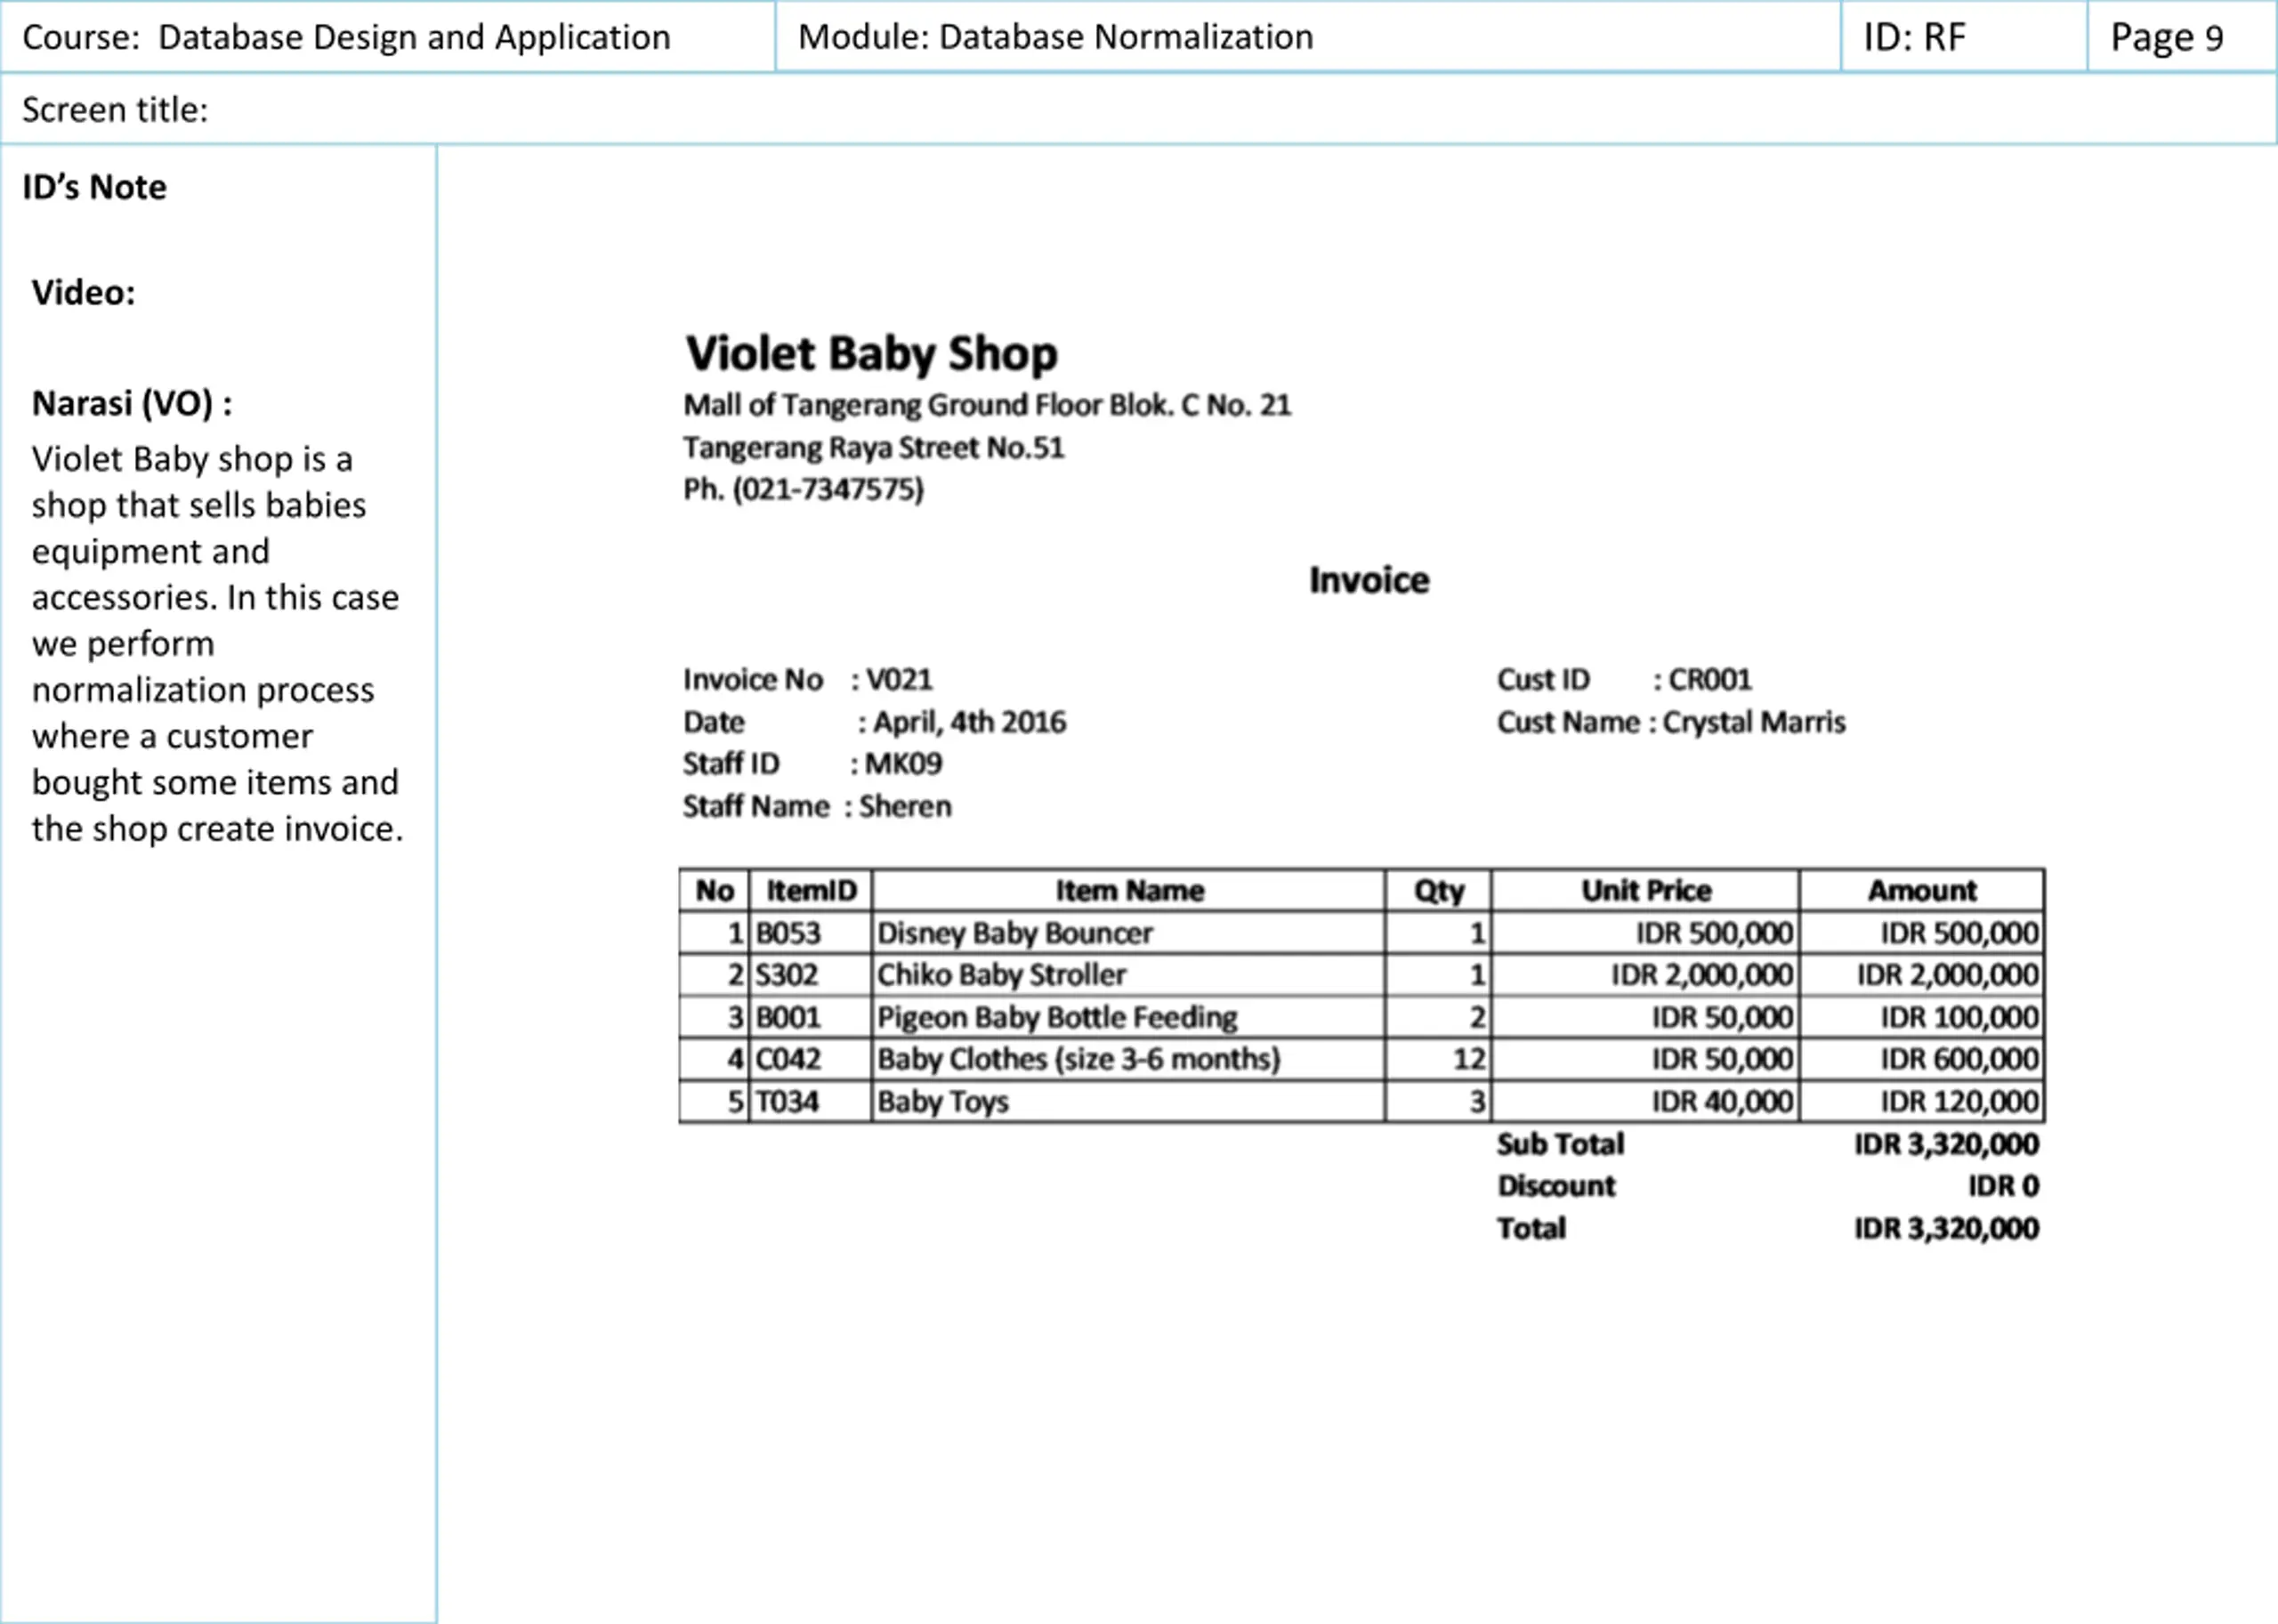Click the Page 9 header cell
This screenshot has height=1624, width=2278.
(x=2181, y=37)
